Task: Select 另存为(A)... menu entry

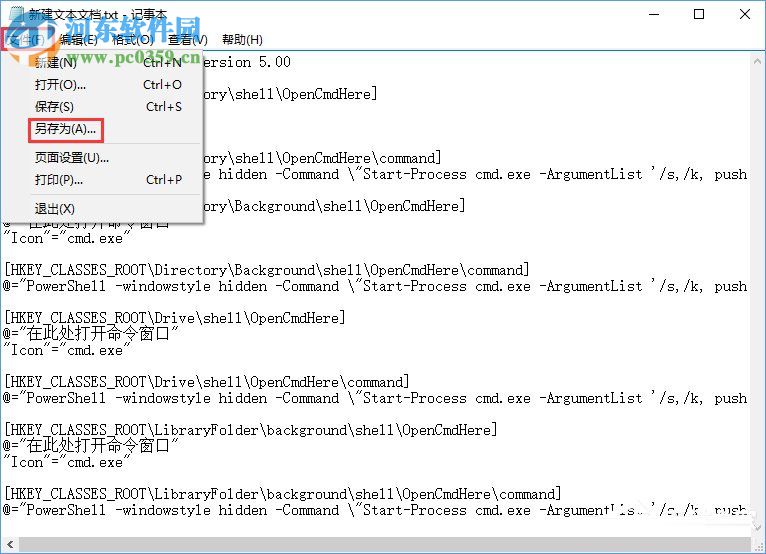Action: click(66, 129)
